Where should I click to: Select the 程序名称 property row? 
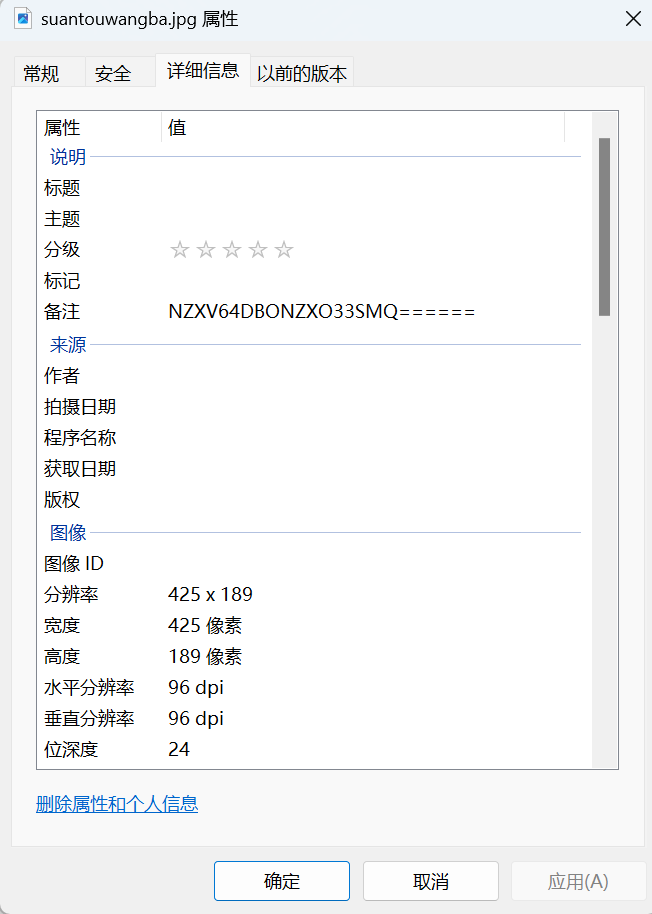[312, 437]
